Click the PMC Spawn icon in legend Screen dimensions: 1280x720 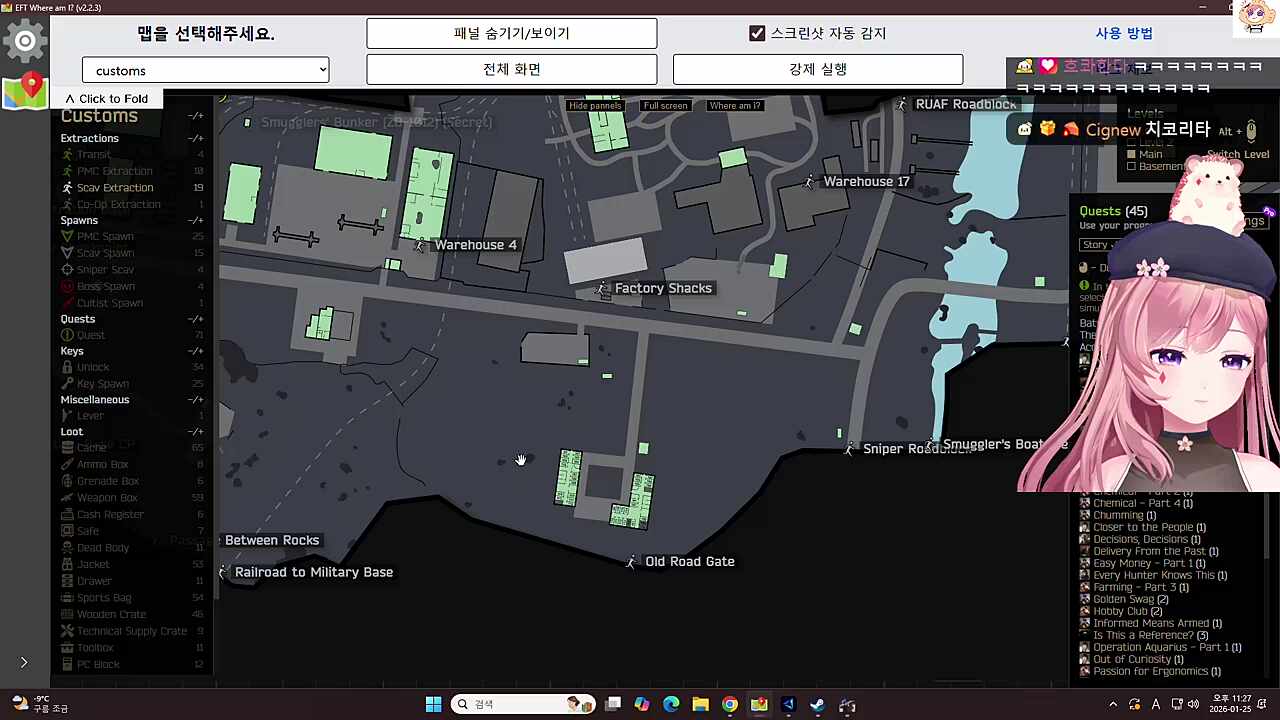click(x=67, y=237)
